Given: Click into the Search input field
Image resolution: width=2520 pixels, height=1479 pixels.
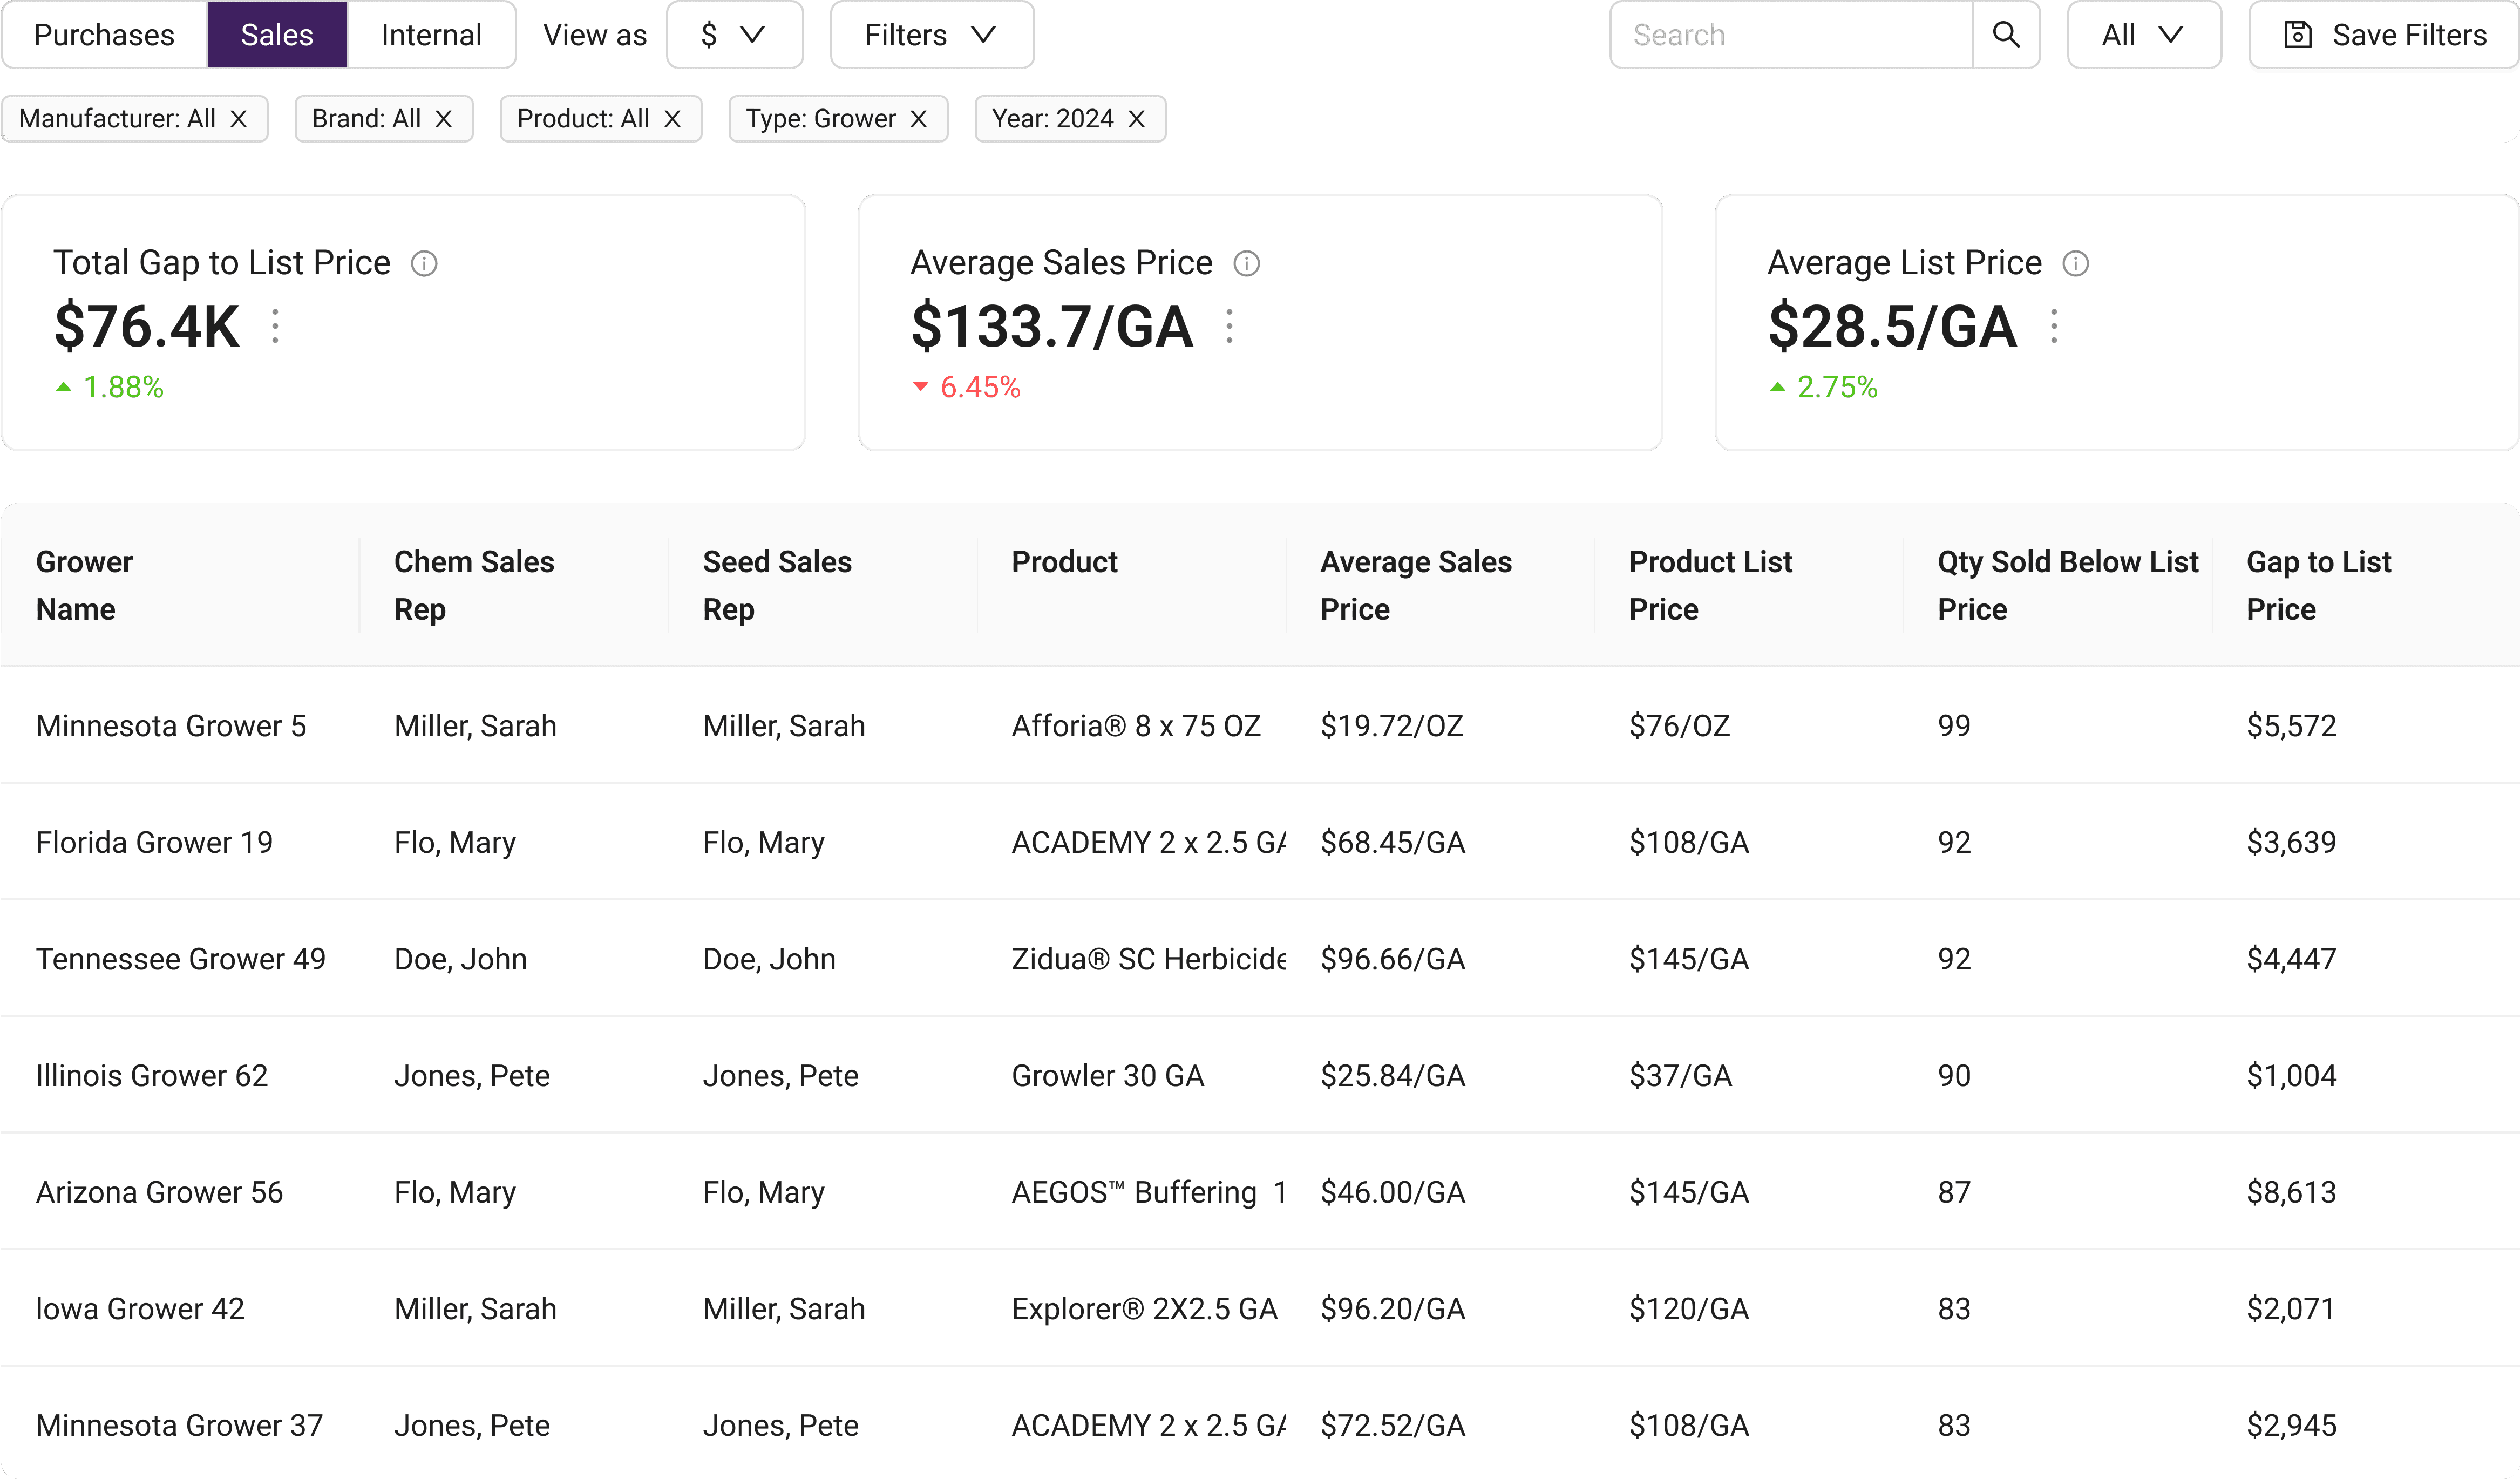Looking at the screenshot, I should click(1790, 35).
